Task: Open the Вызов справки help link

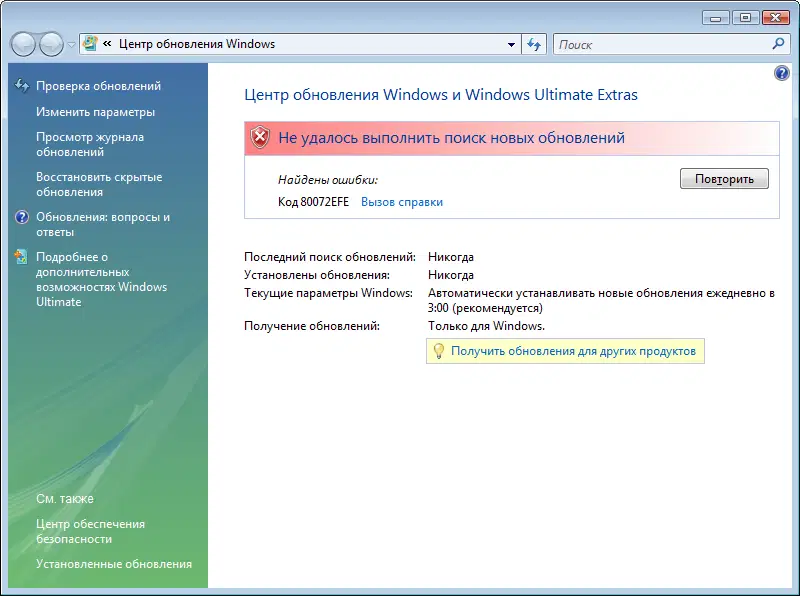Action: tap(402, 202)
